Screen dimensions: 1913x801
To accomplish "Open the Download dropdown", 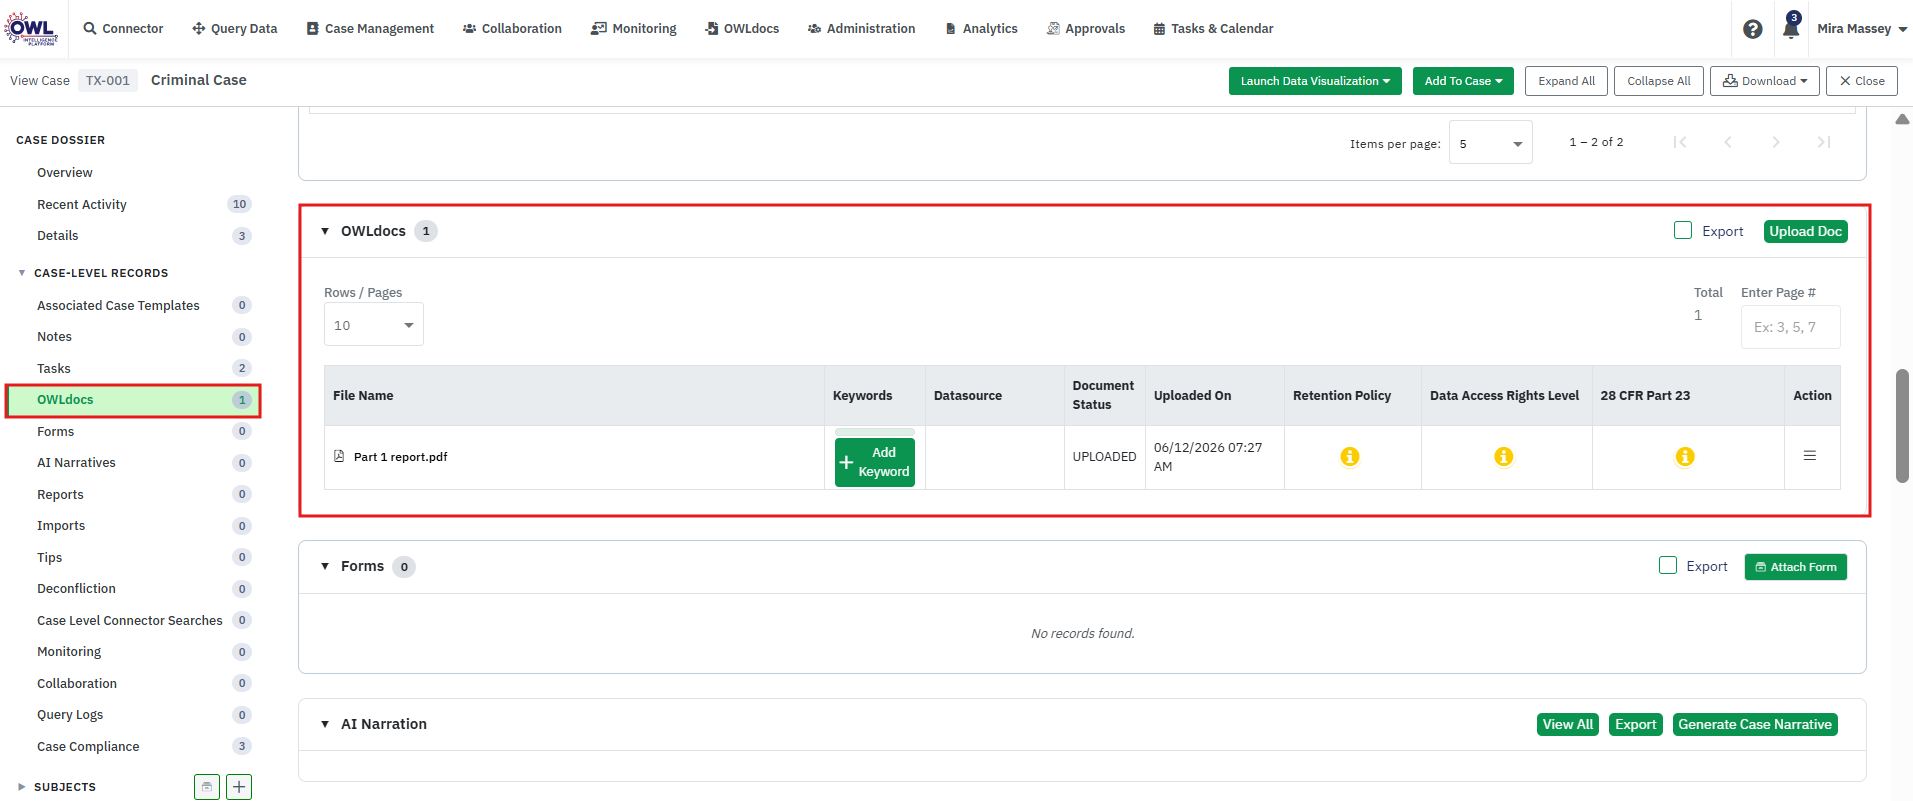I will [x=1765, y=81].
